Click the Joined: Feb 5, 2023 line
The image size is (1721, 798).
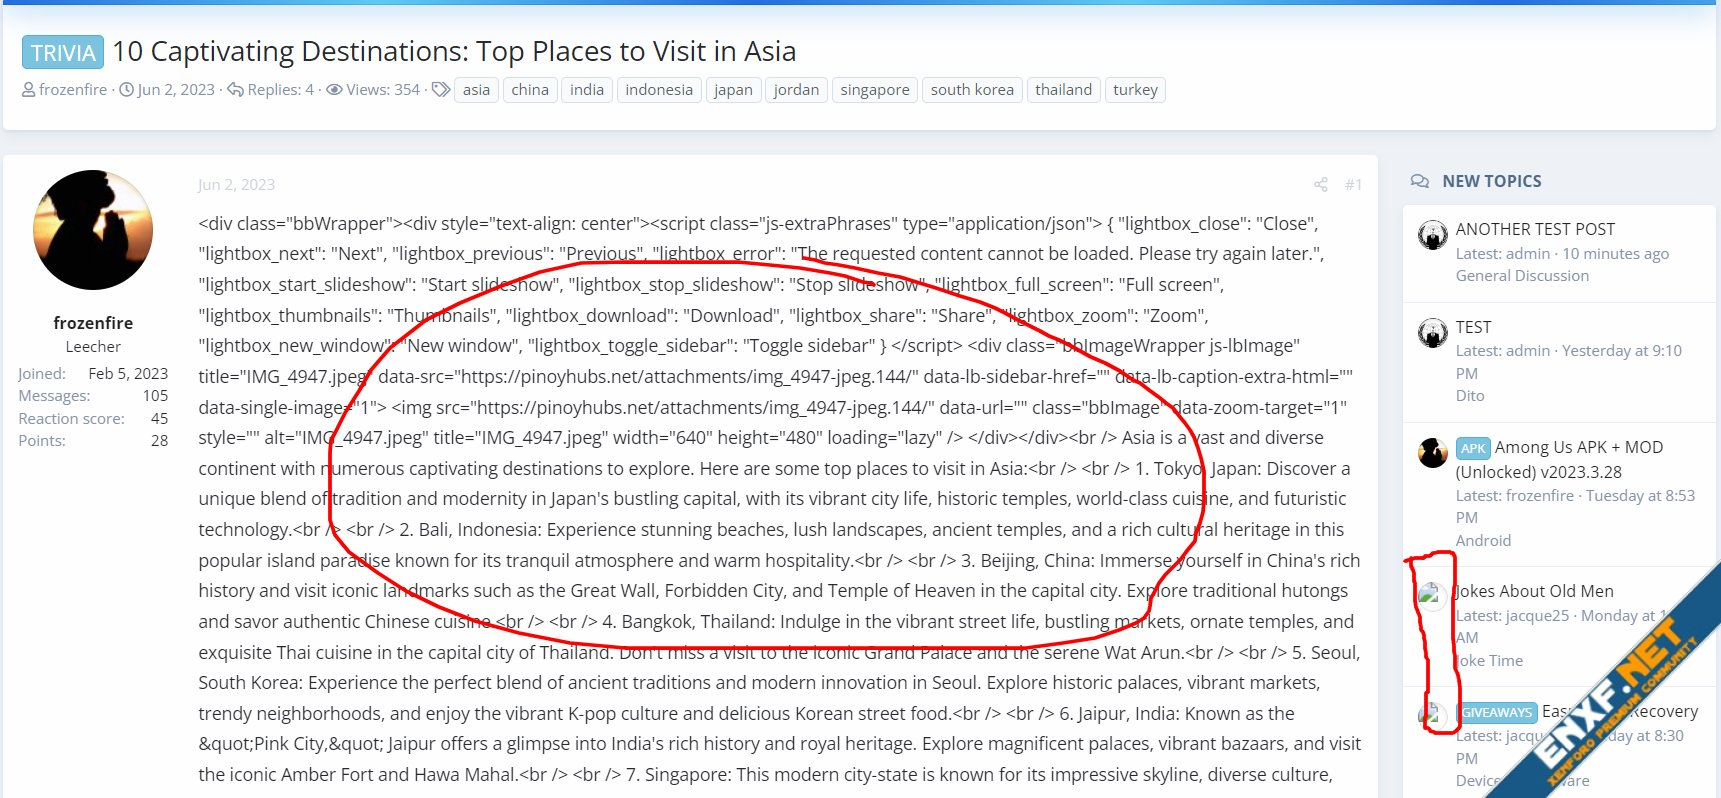pos(93,374)
